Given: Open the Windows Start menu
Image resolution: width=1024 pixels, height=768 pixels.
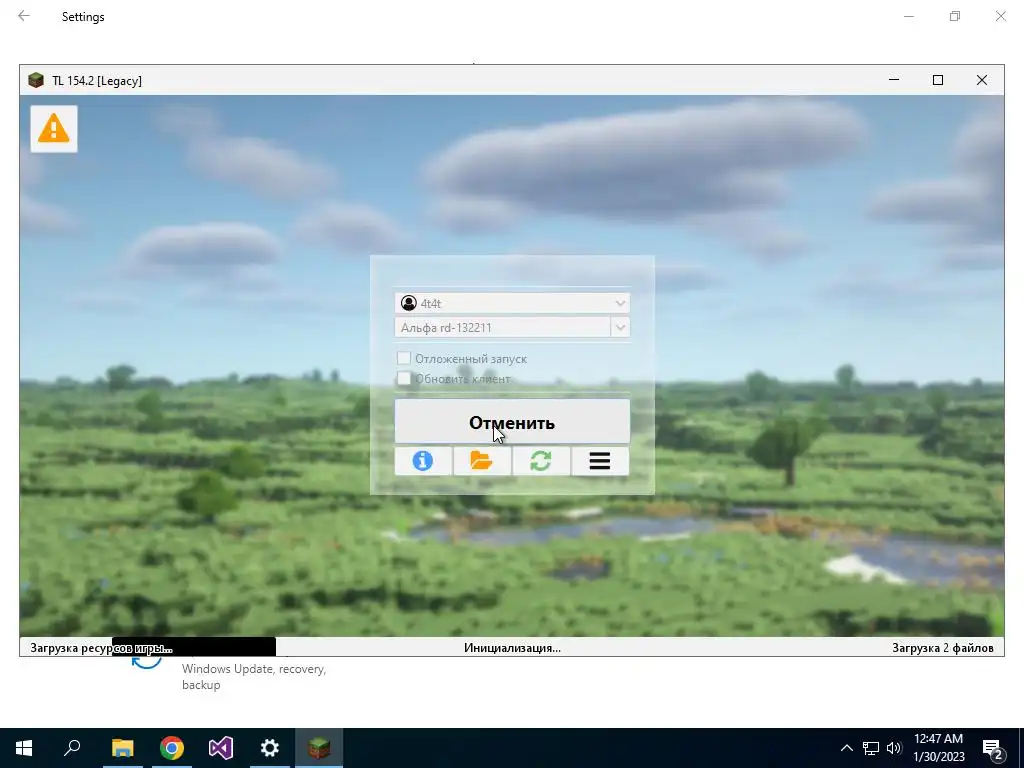Looking at the screenshot, I should pos(24,748).
